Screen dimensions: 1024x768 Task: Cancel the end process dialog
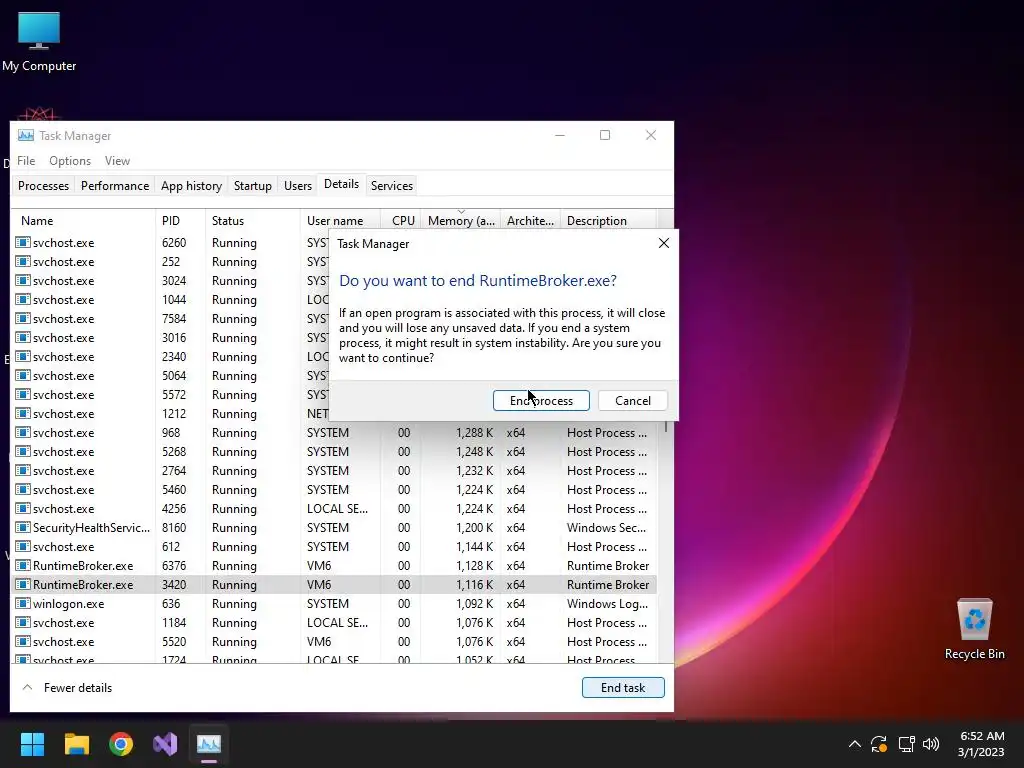(x=632, y=400)
